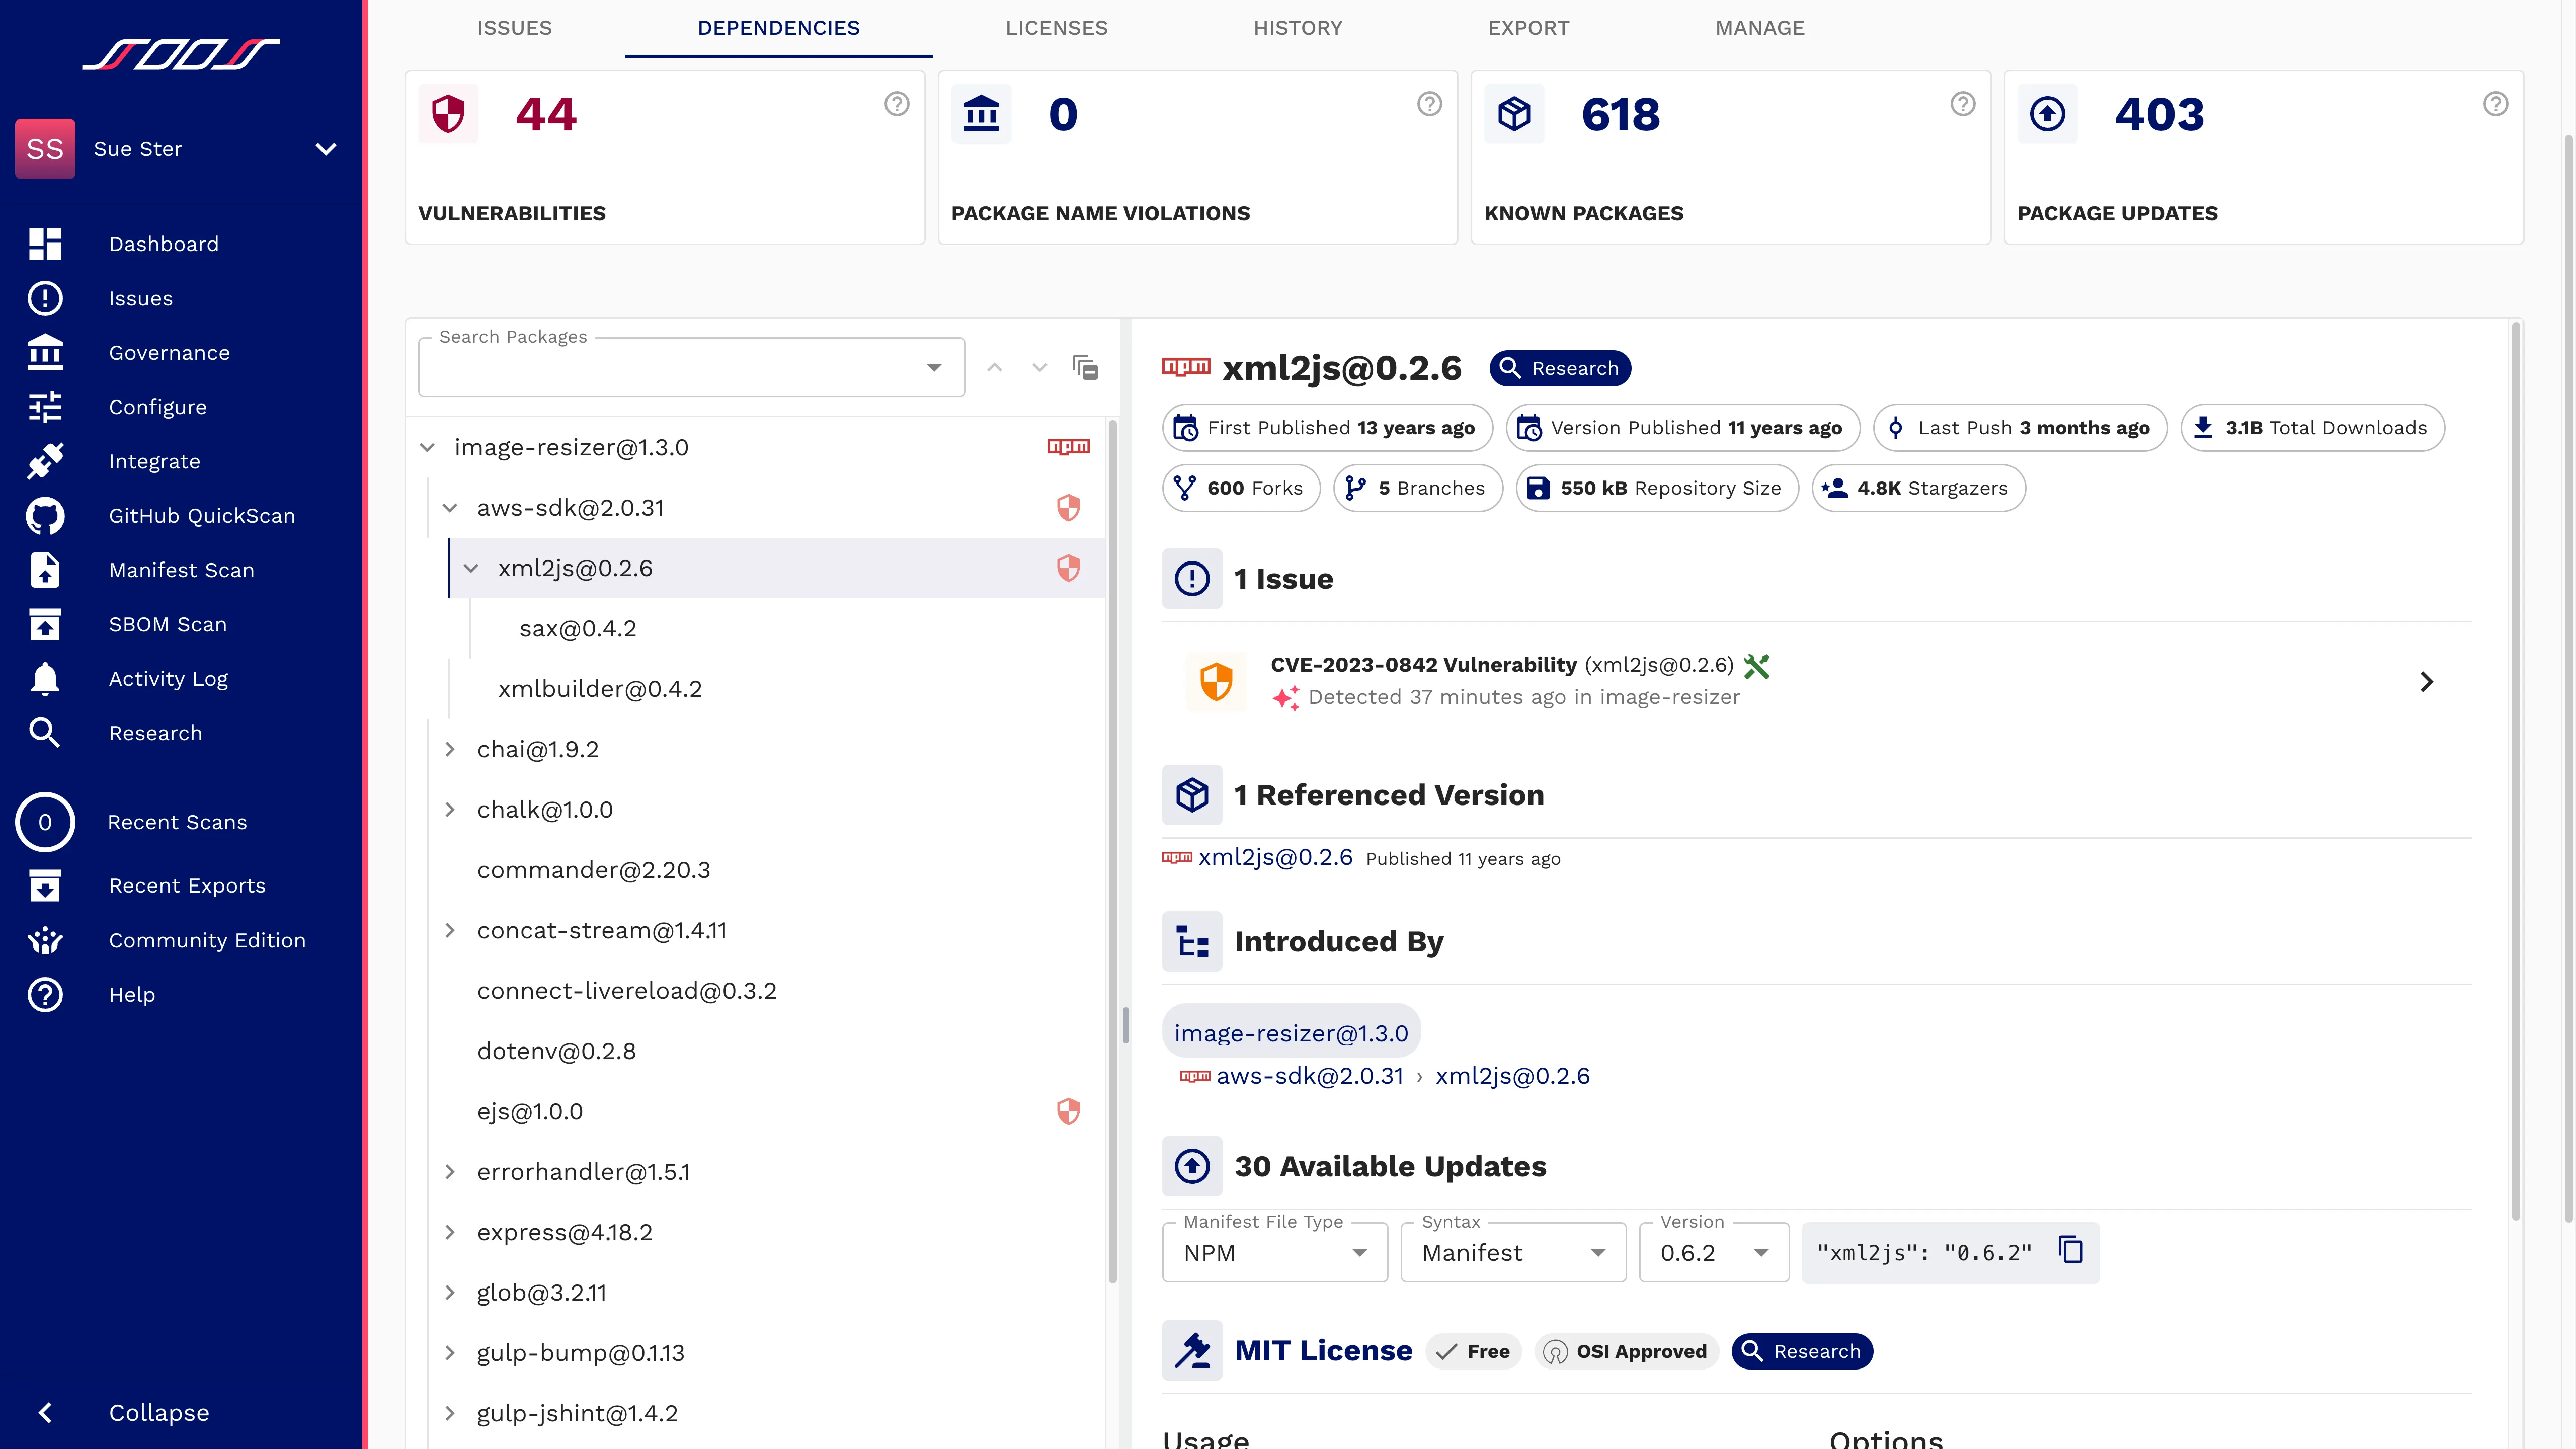
Task: Open the Manifest File Type NPM dropdown
Action: pos(1274,1253)
